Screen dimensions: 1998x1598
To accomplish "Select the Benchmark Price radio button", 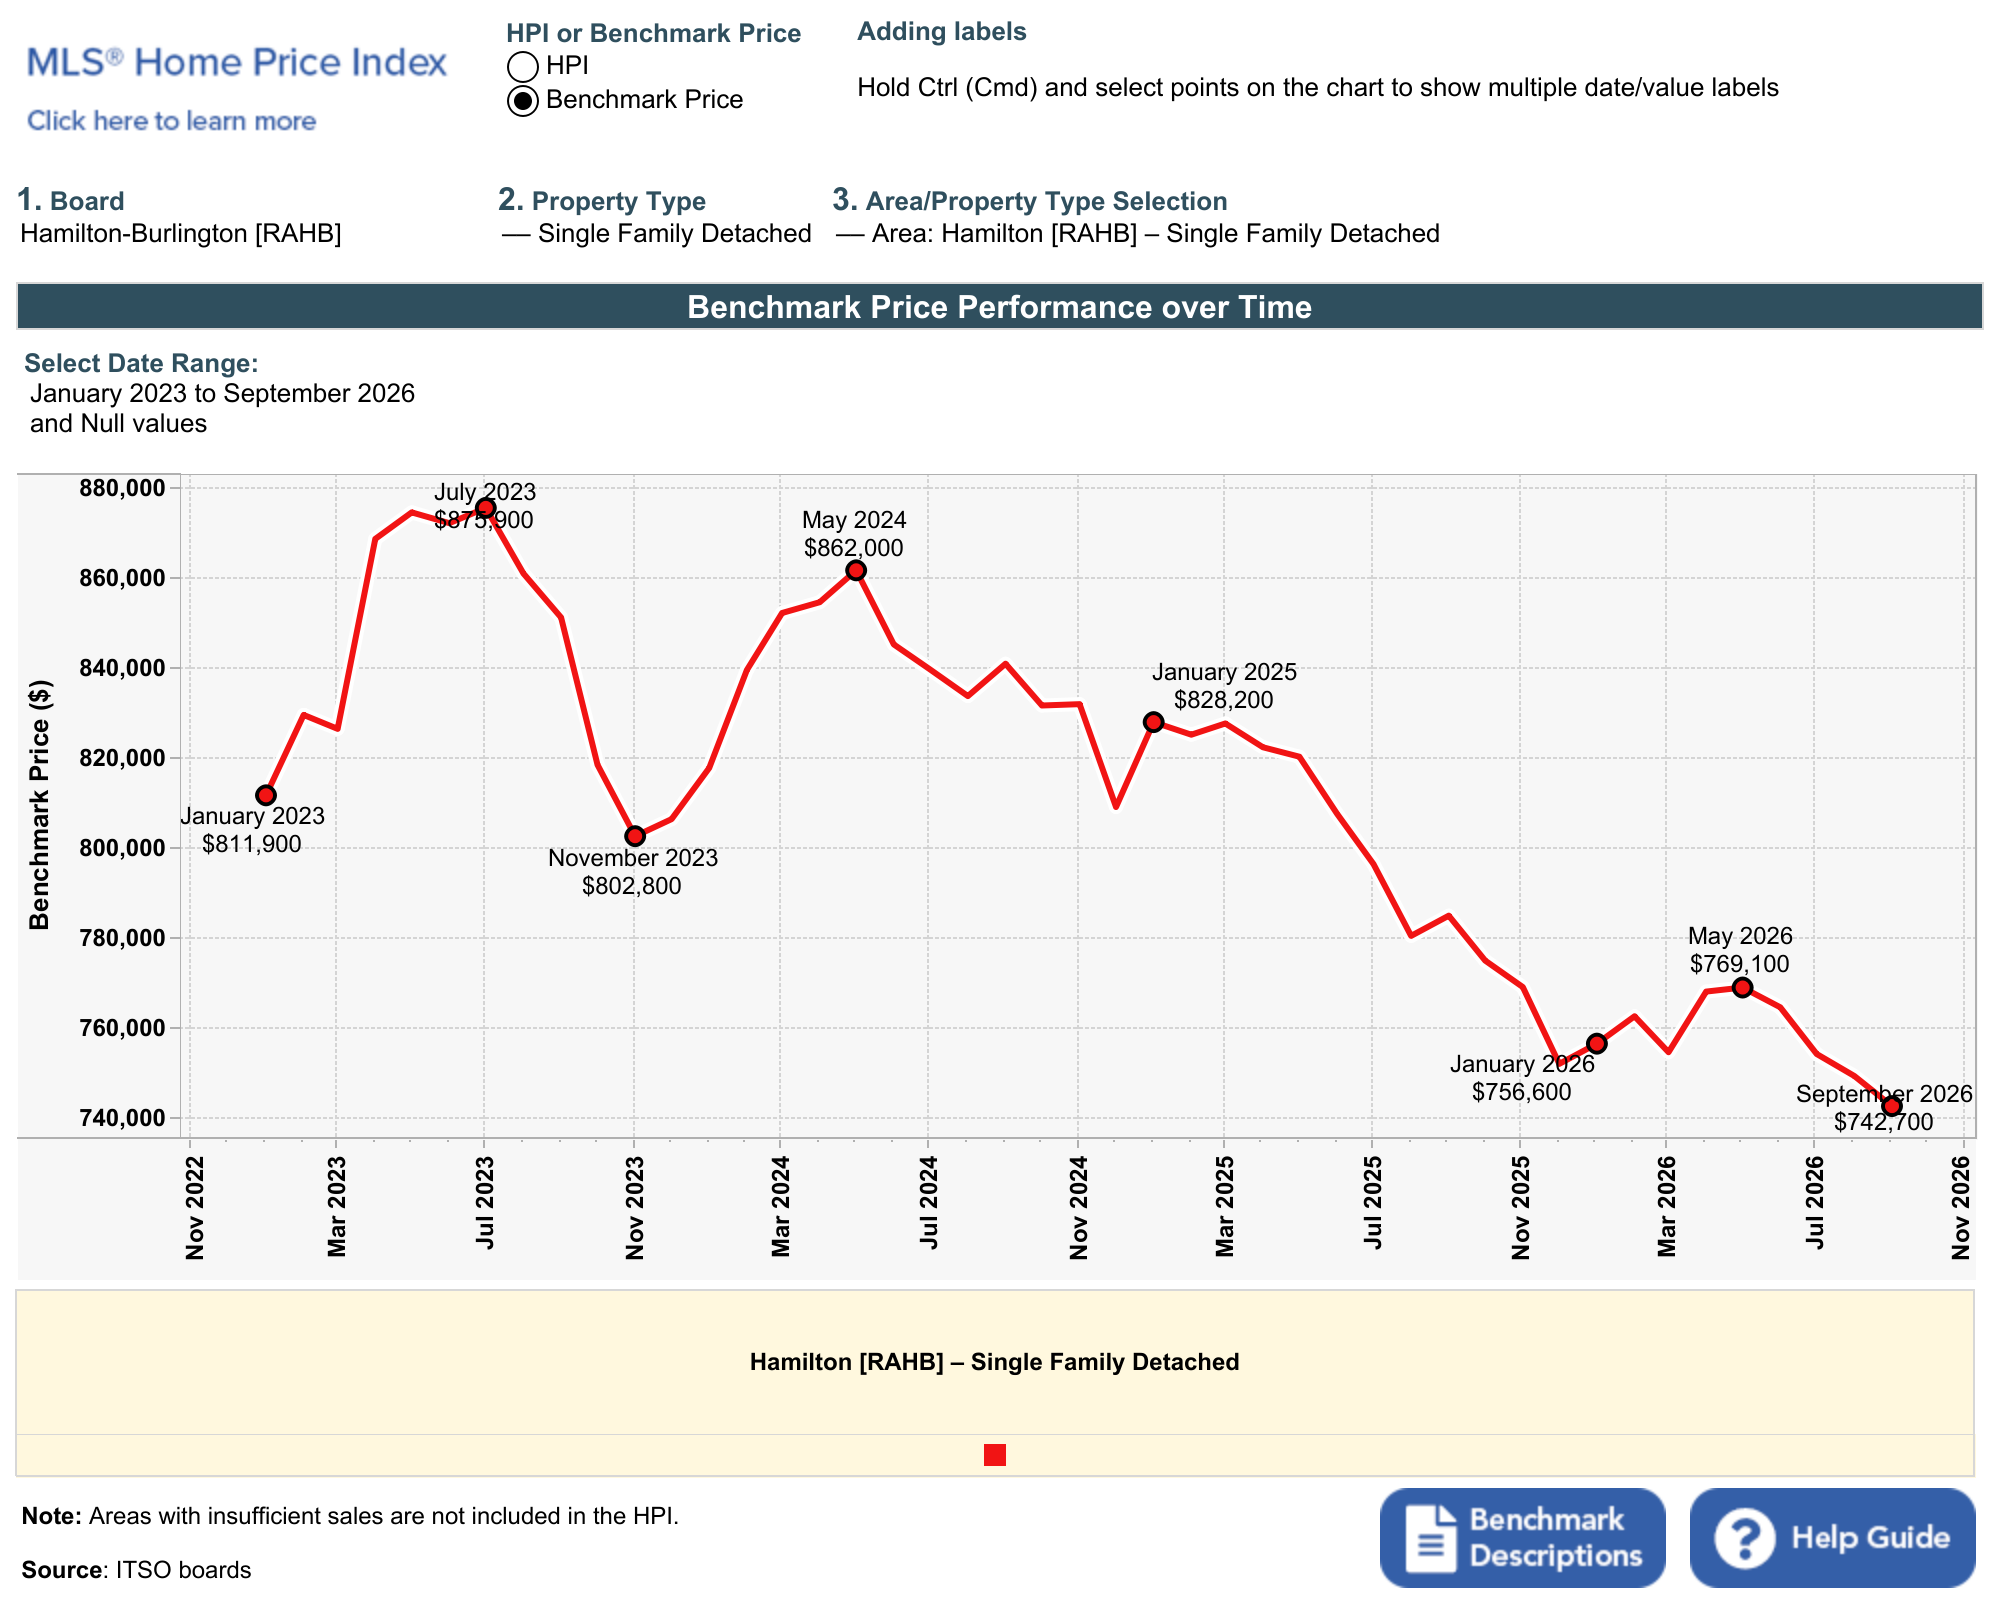I will [x=523, y=101].
